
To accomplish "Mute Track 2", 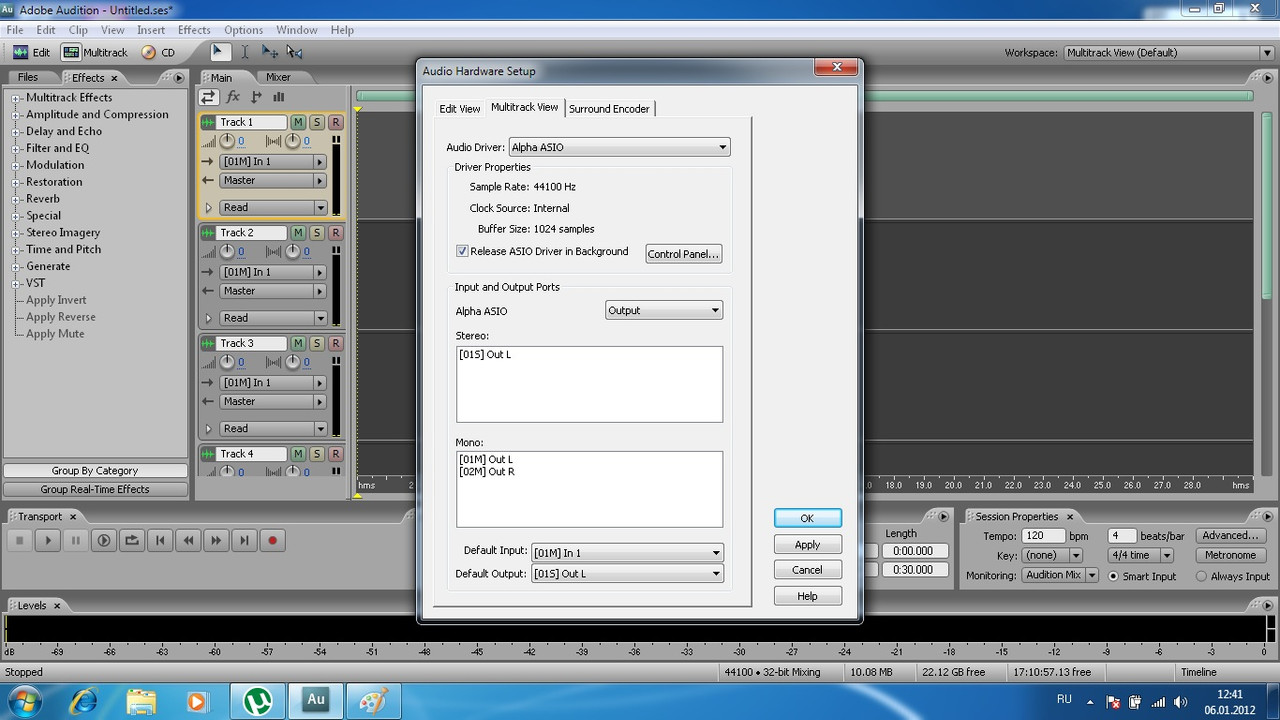I will coord(298,233).
